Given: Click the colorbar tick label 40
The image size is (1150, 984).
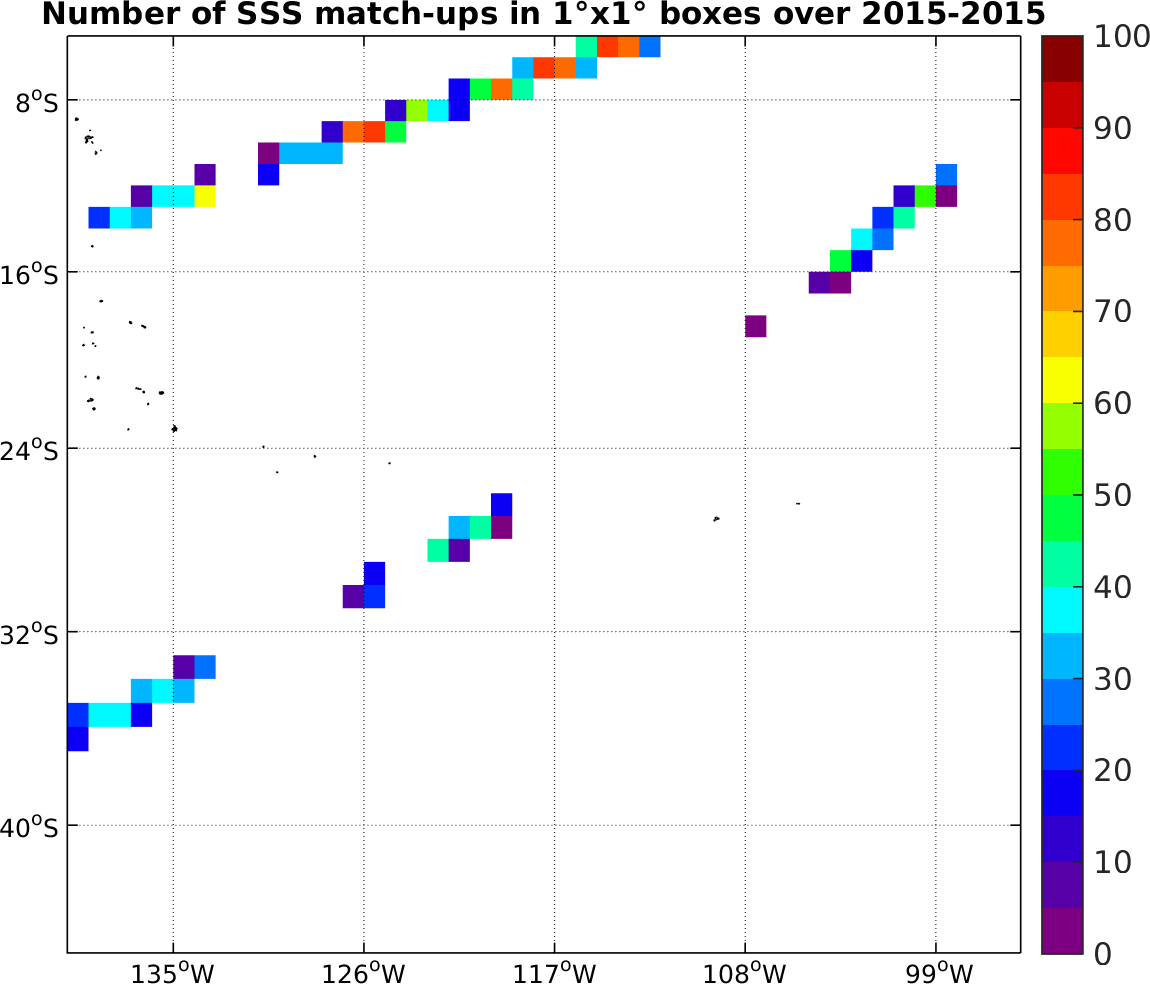Looking at the screenshot, I should 1113,587.
